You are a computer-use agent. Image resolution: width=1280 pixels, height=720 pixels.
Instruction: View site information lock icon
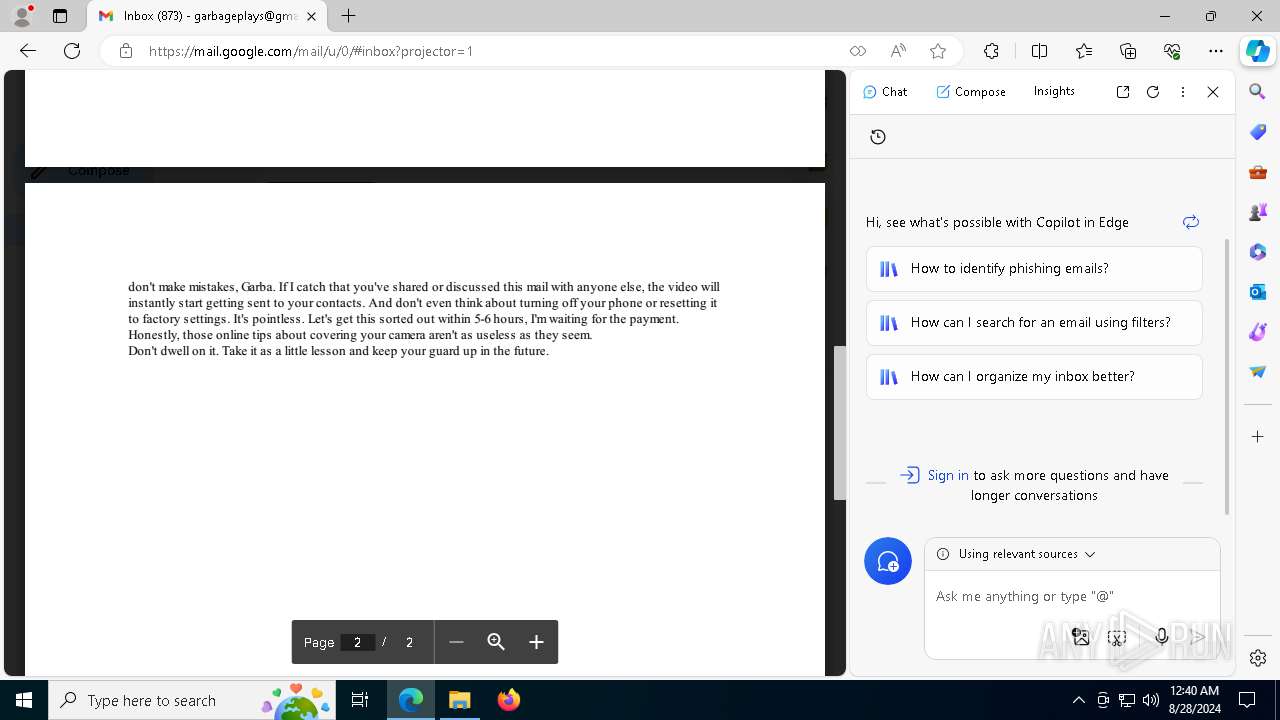125,51
